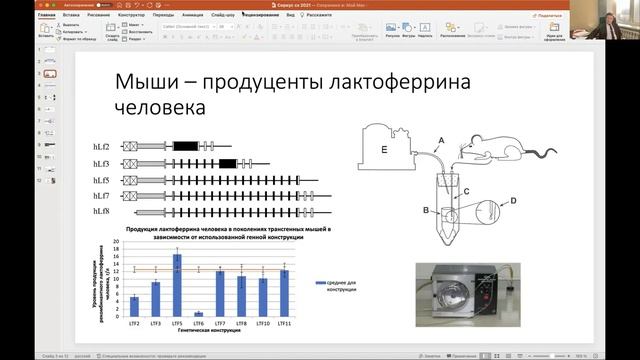Click the Копировать copy command
The image size is (640, 360).
point(70,32)
